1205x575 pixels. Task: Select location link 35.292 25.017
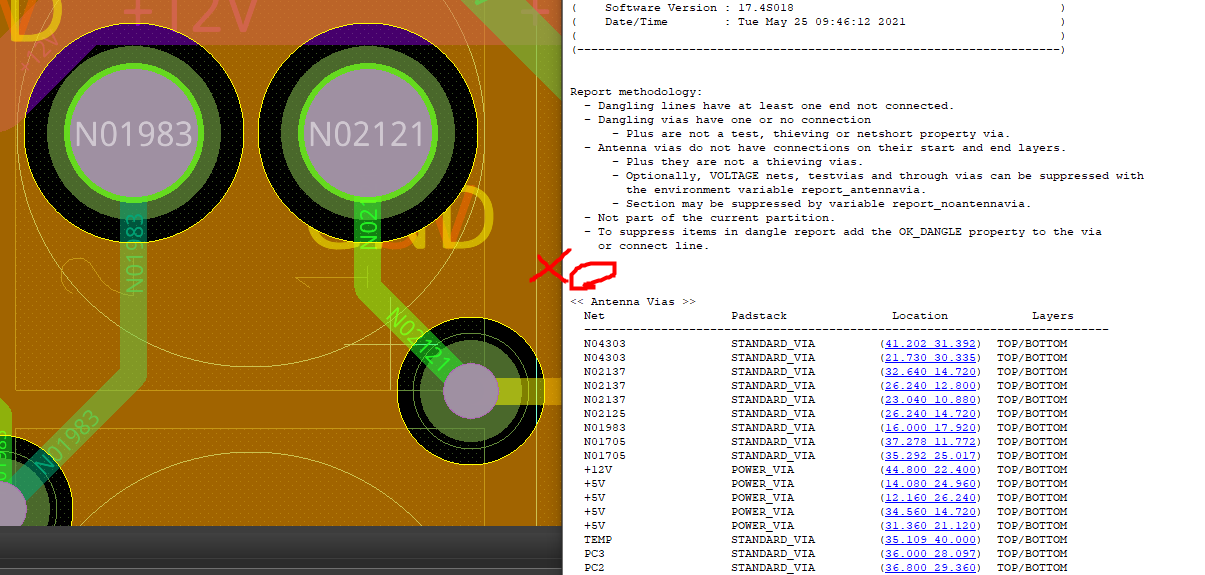[931, 455]
